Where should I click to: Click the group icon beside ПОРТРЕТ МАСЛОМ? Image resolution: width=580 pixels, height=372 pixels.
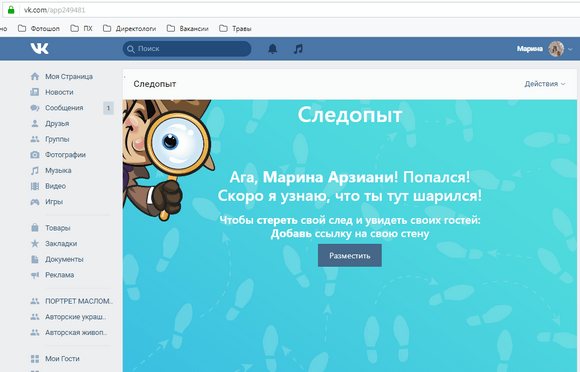(x=35, y=301)
